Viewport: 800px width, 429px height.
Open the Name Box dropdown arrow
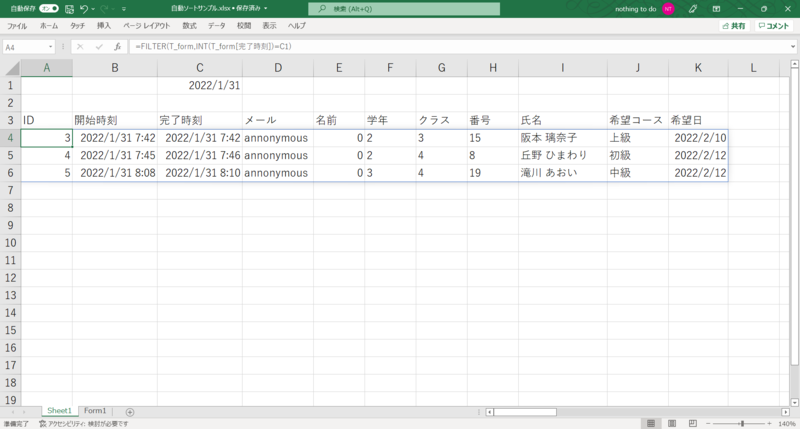click(51, 47)
